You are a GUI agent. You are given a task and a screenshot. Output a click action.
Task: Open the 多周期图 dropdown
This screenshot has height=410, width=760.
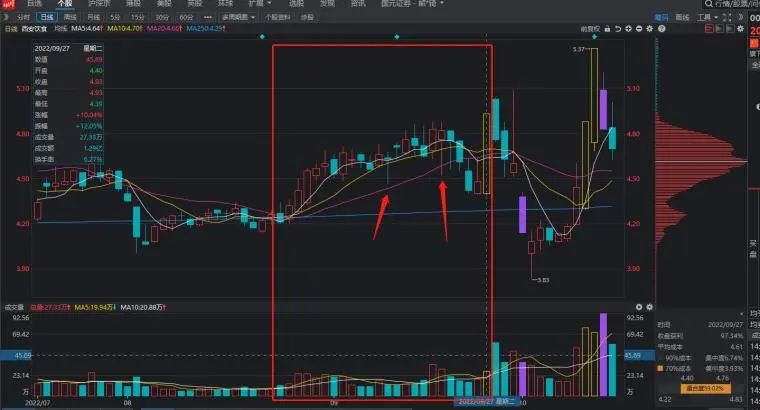click(x=239, y=17)
